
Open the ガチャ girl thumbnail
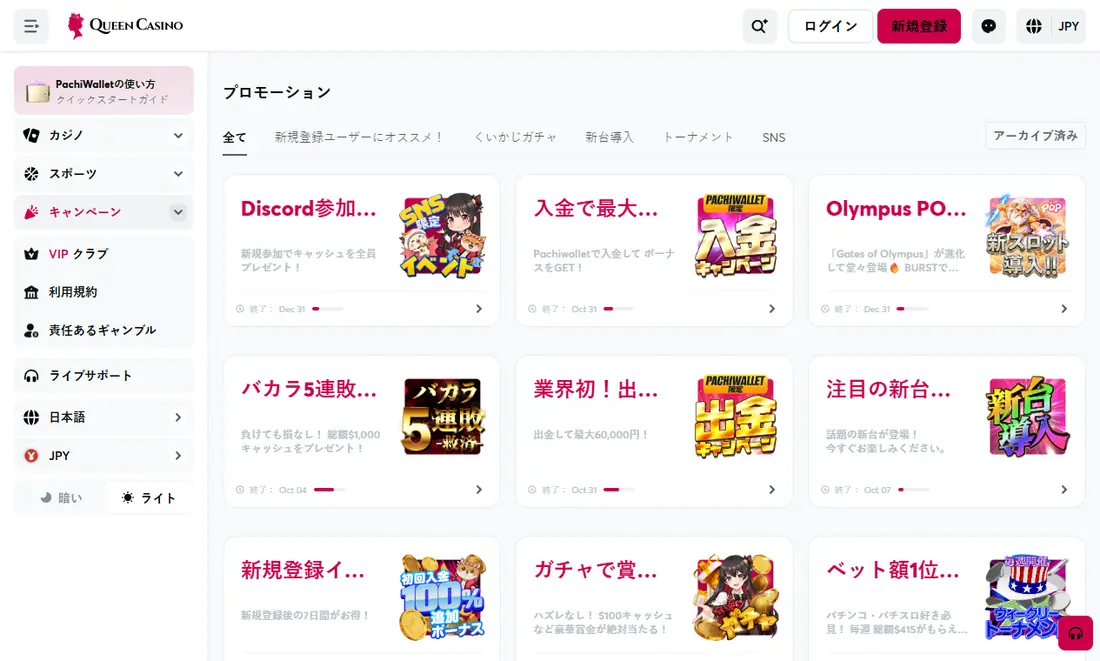tap(736, 597)
